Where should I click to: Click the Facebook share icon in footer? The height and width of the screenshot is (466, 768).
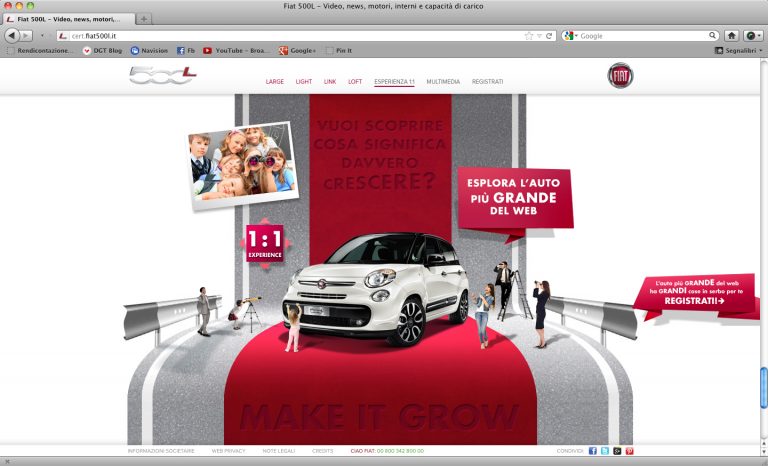[593, 451]
